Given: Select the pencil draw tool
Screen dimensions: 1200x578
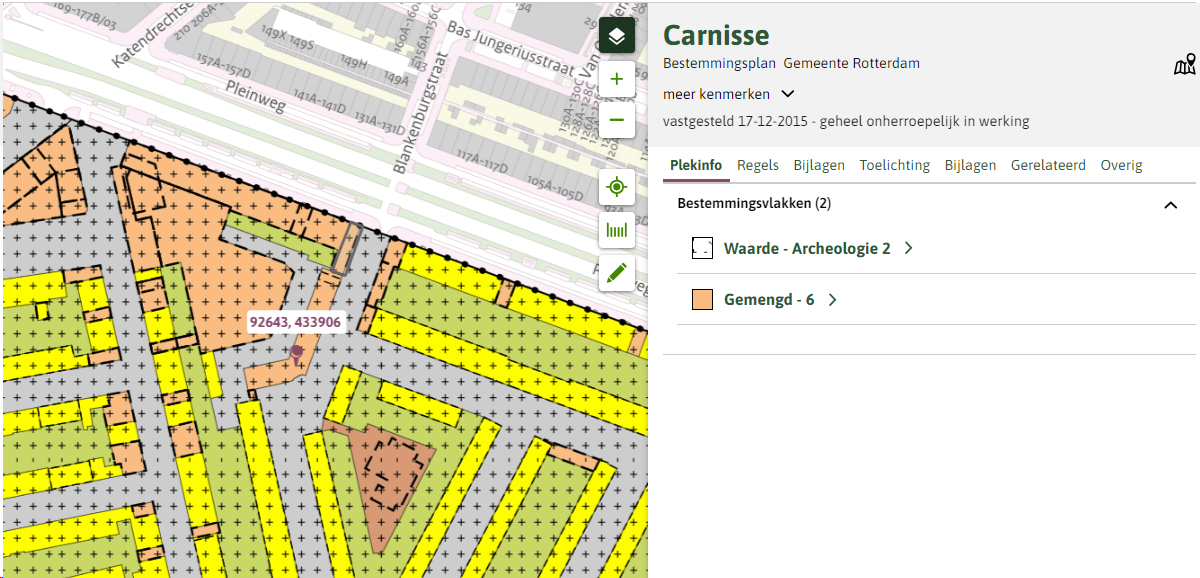Looking at the screenshot, I should [617, 272].
